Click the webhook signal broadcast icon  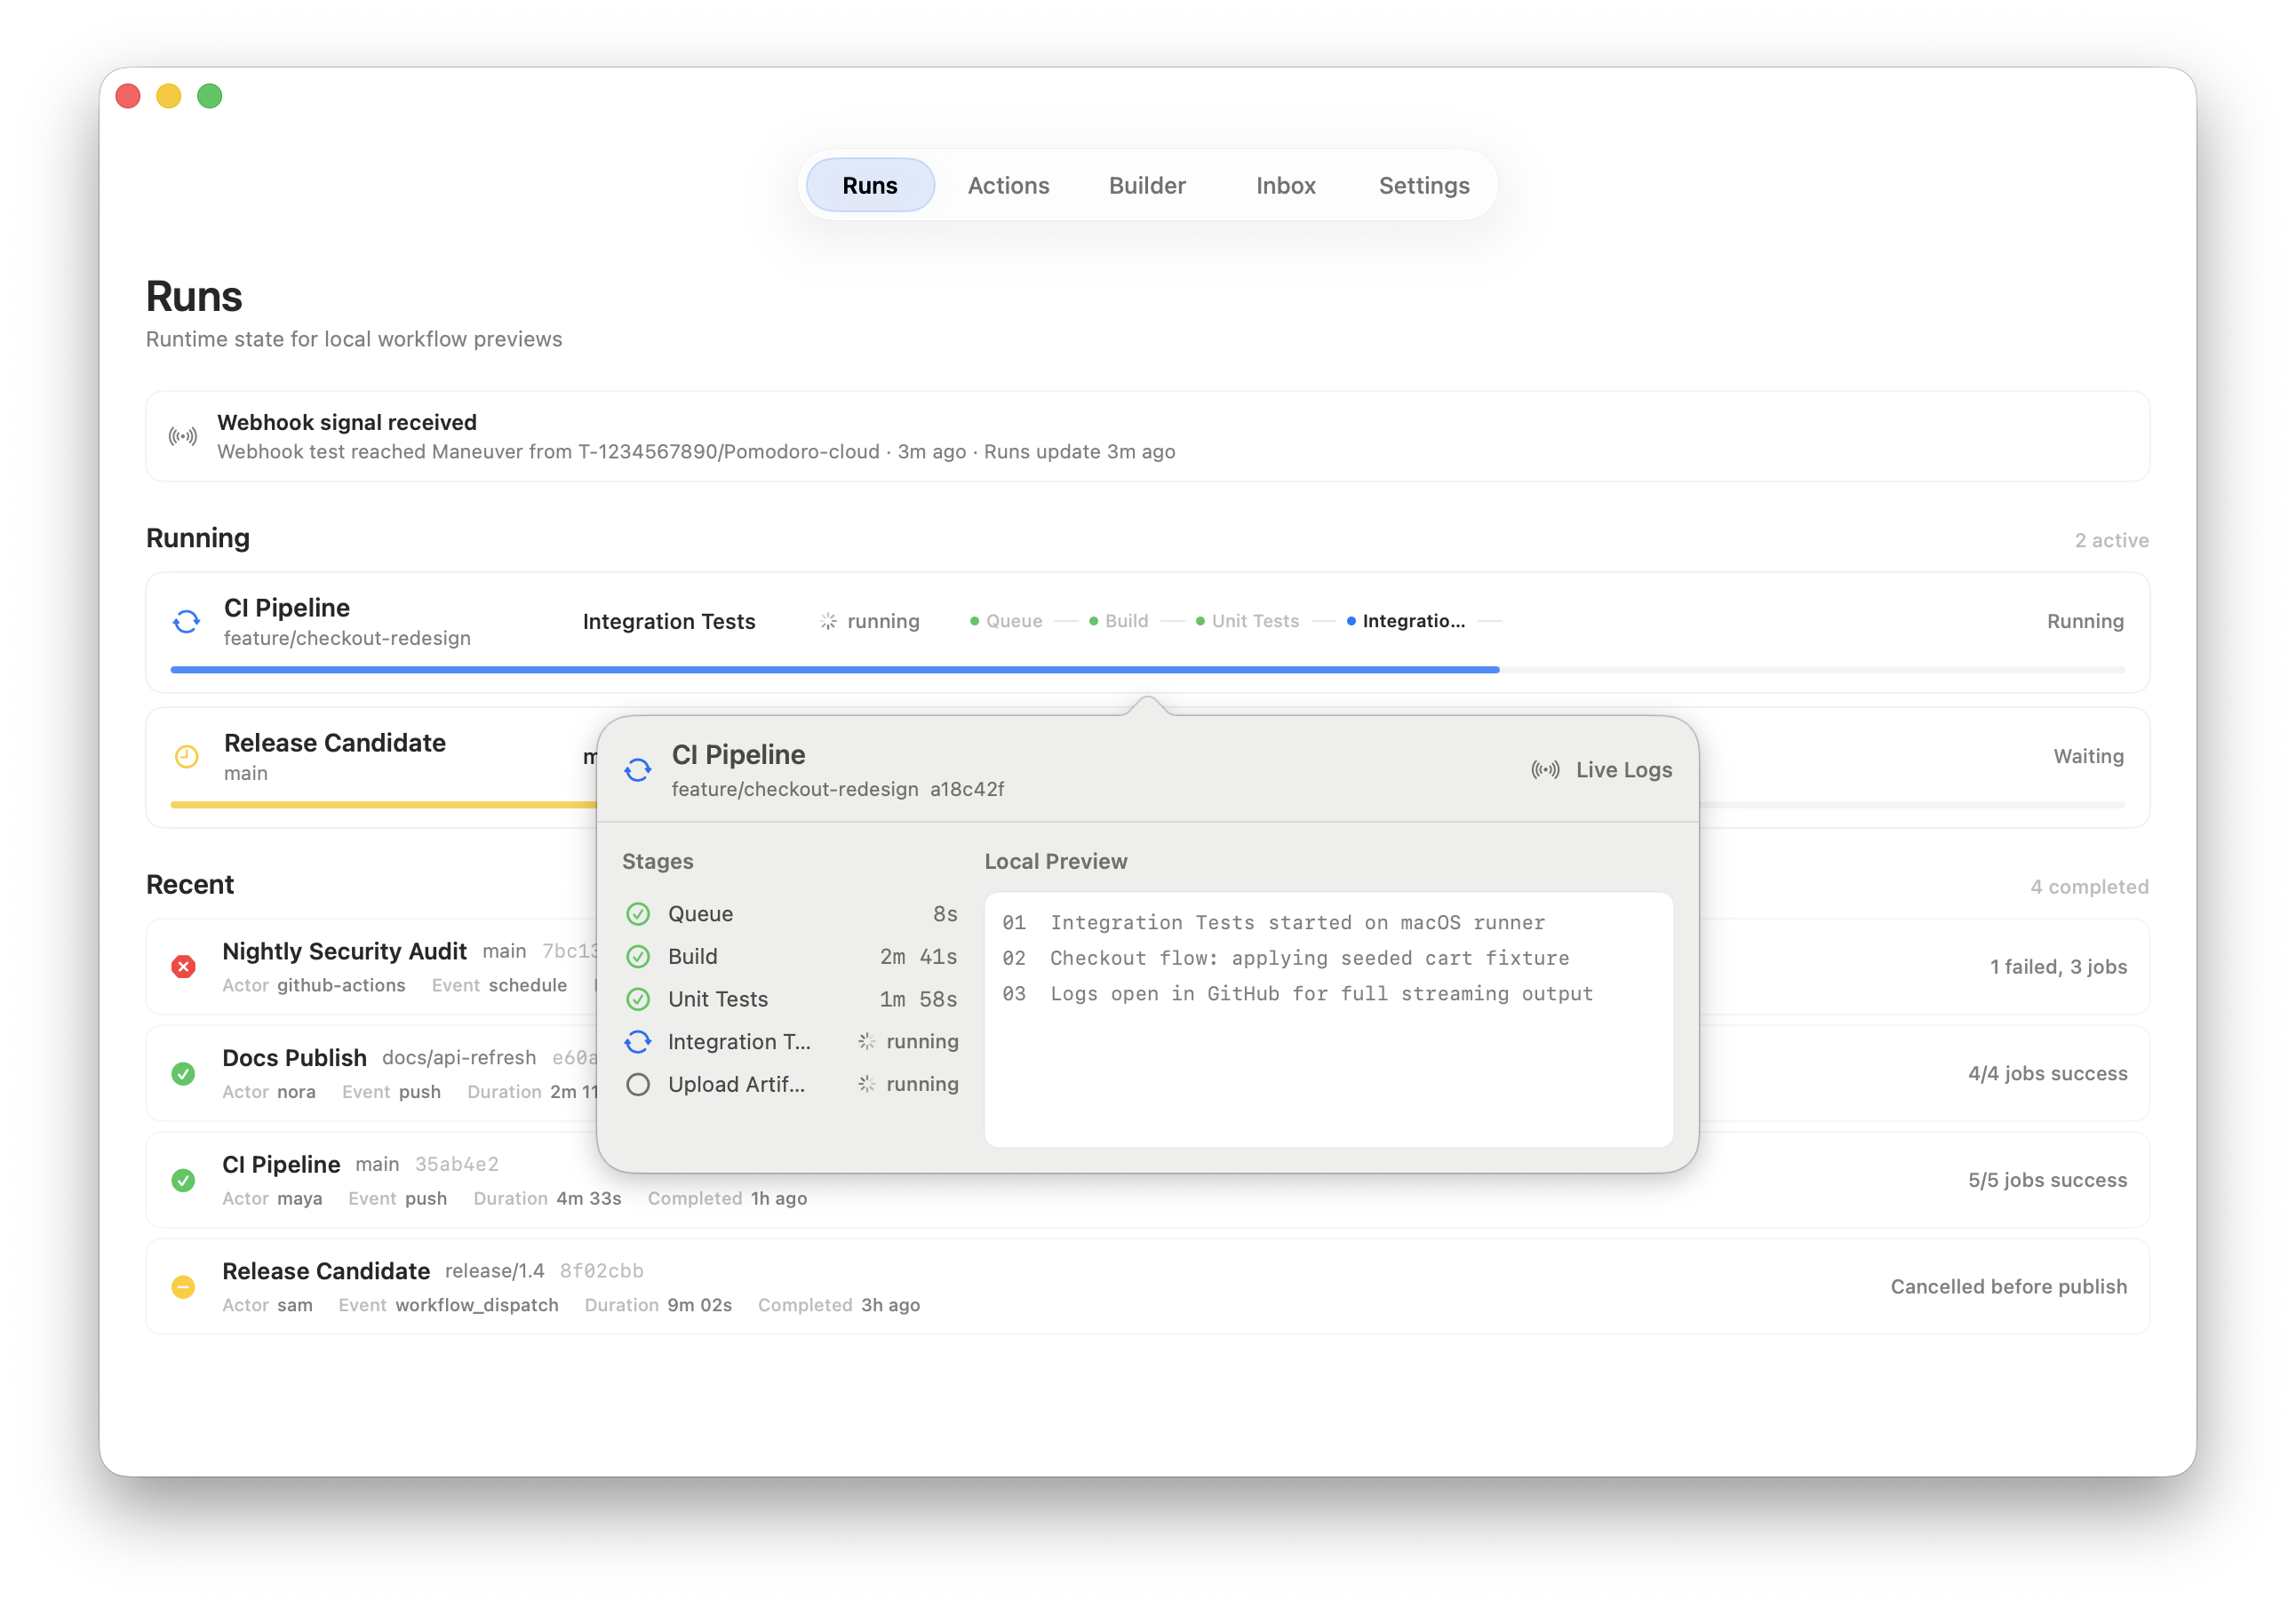point(183,436)
